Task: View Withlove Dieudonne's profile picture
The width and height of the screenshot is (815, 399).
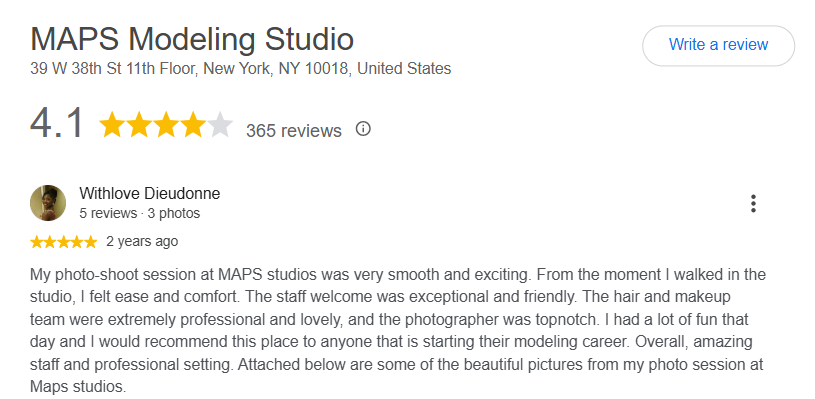Action: click(x=48, y=203)
